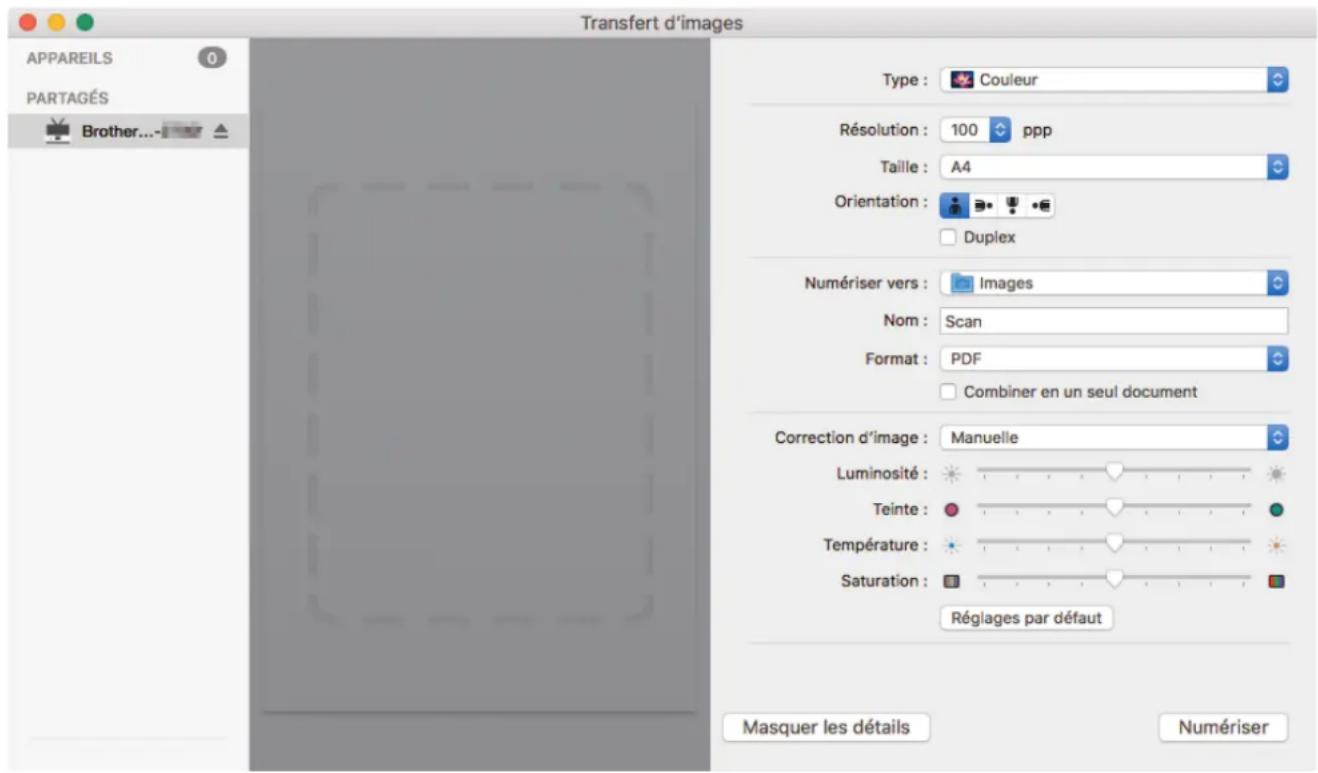This screenshot has width=1318, height=773.
Task: Click the Nom field containing Scan
Action: (x=1114, y=322)
